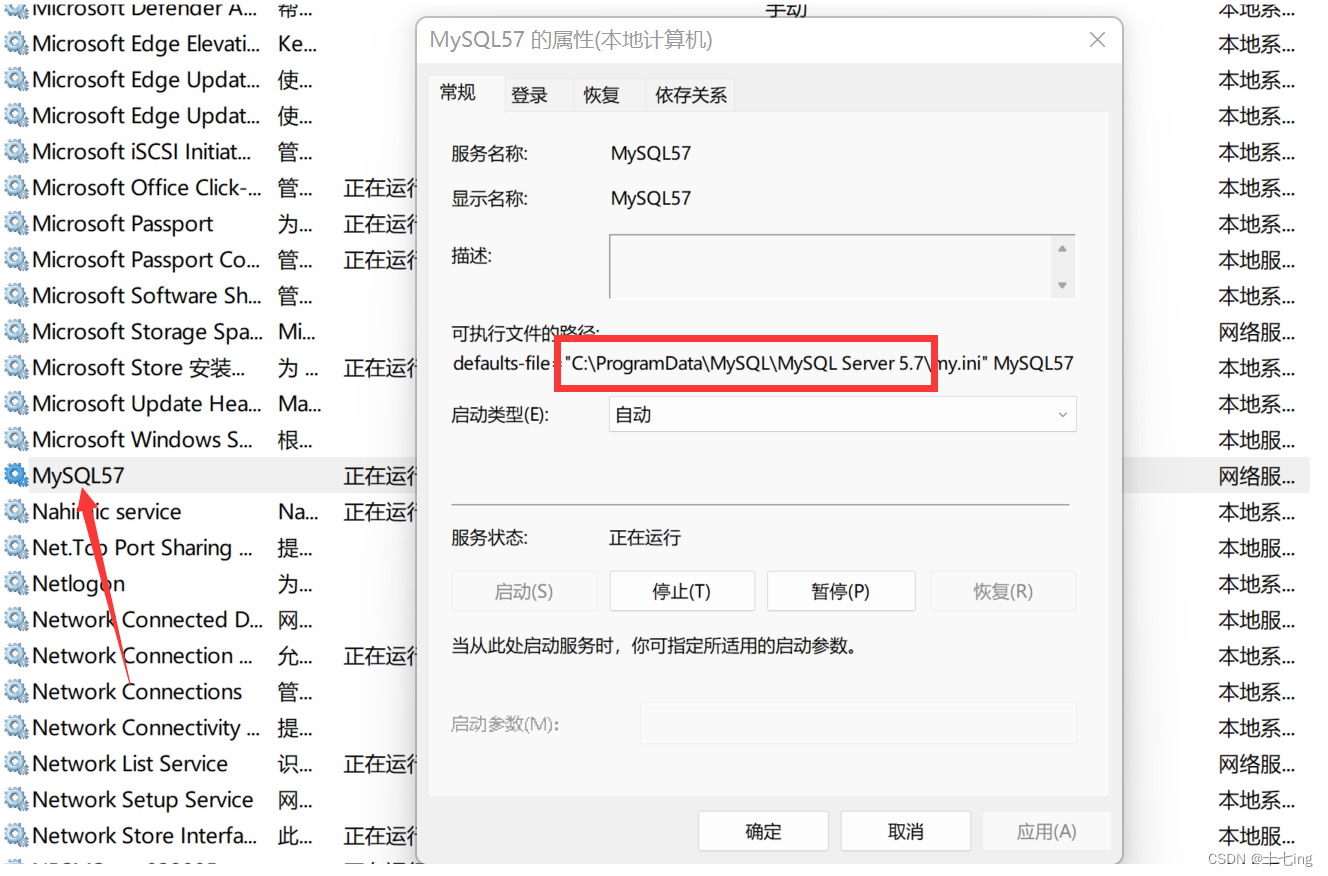The height and width of the screenshot is (876, 1328).
Task: Click gear icon beside Net.Tcp Port Sharing
Action: [x=16, y=548]
